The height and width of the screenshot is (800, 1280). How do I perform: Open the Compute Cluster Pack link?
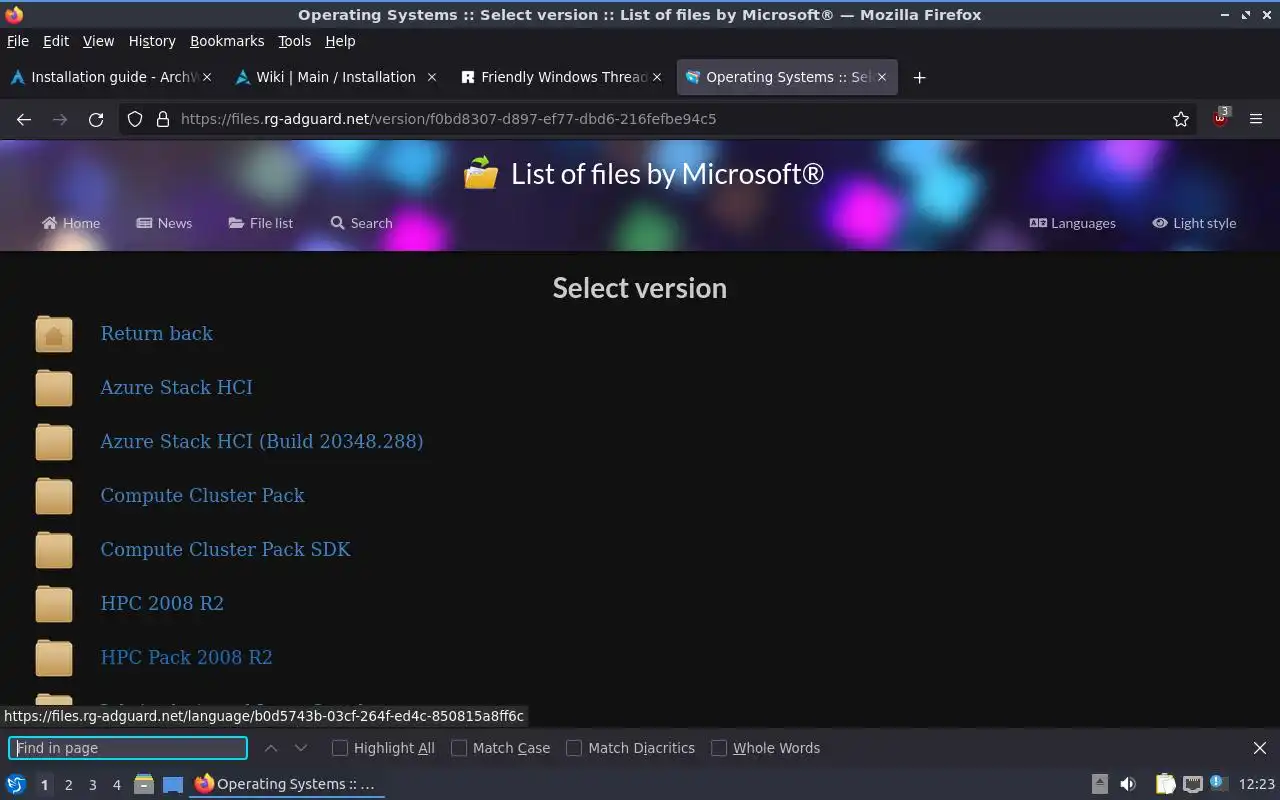202,496
